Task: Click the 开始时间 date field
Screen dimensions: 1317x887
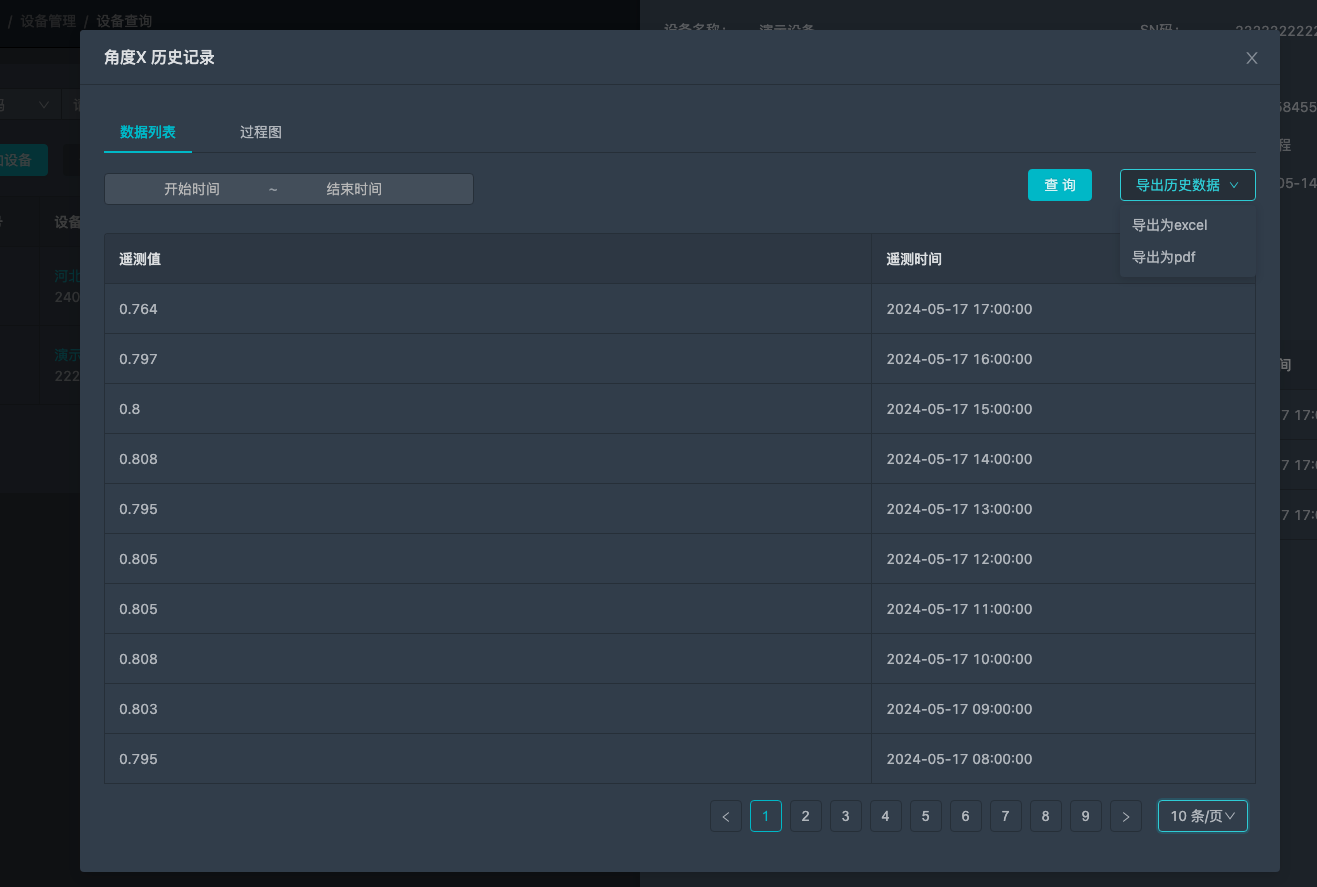Action: click(x=192, y=189)
